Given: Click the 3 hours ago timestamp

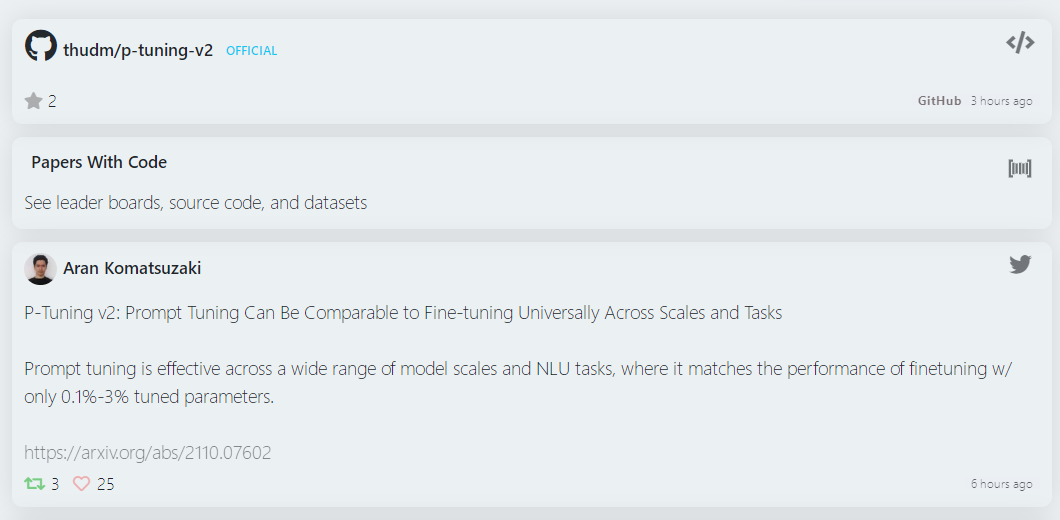Looking at the screenshot, I should [1001, 101].
